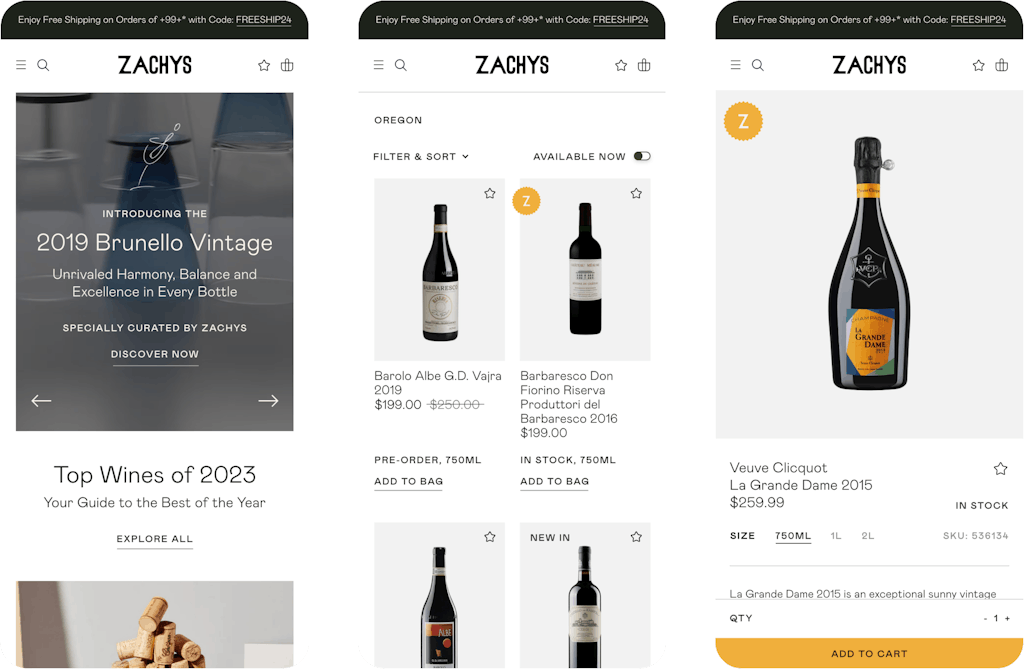The image size is (1024, 669).
Task: Click search icon on Oregon listing screen
Action: tap(400, 65)
